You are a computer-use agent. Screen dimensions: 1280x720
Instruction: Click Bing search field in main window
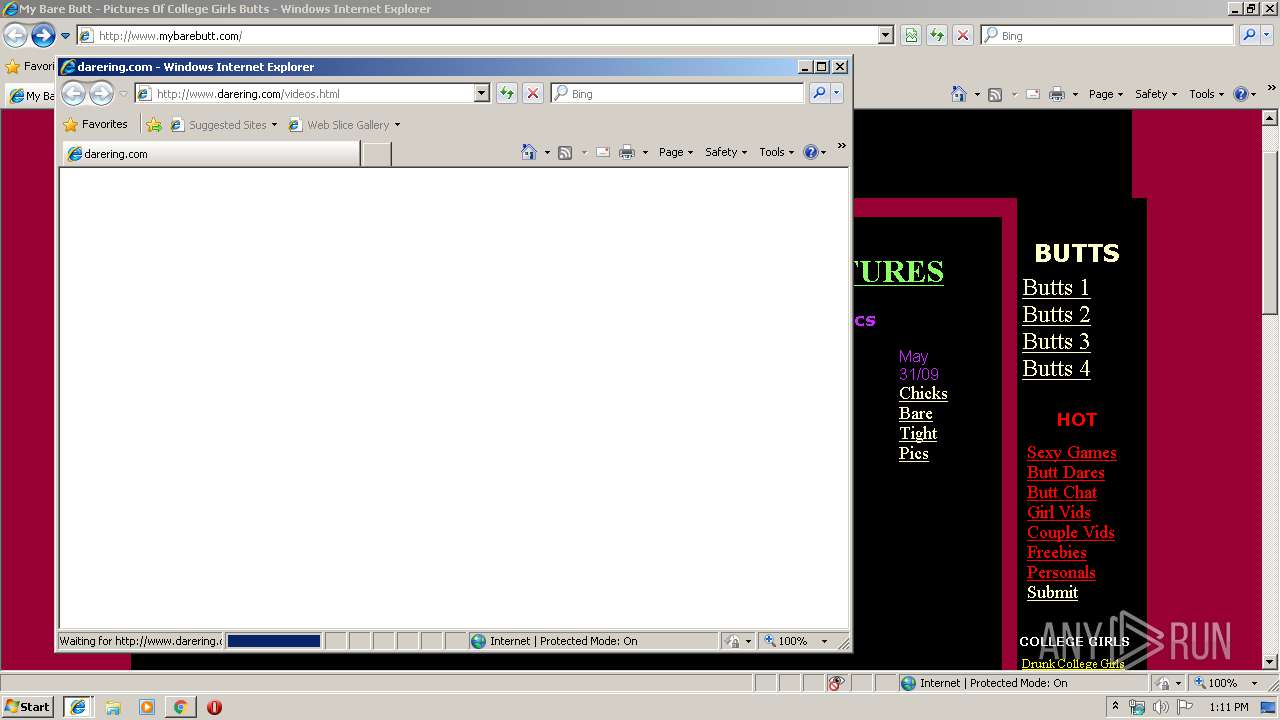[1108, 35]
